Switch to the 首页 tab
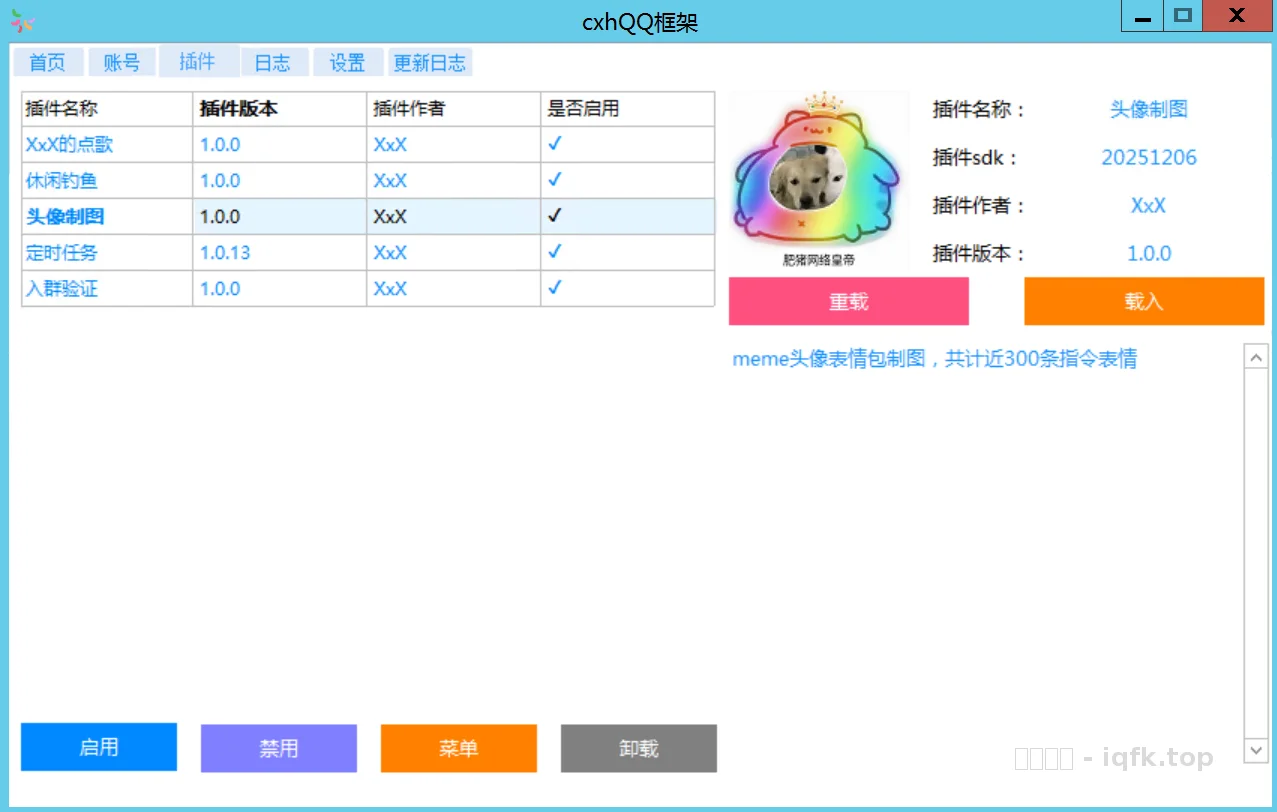1277x812 pixels. [47, 61]
